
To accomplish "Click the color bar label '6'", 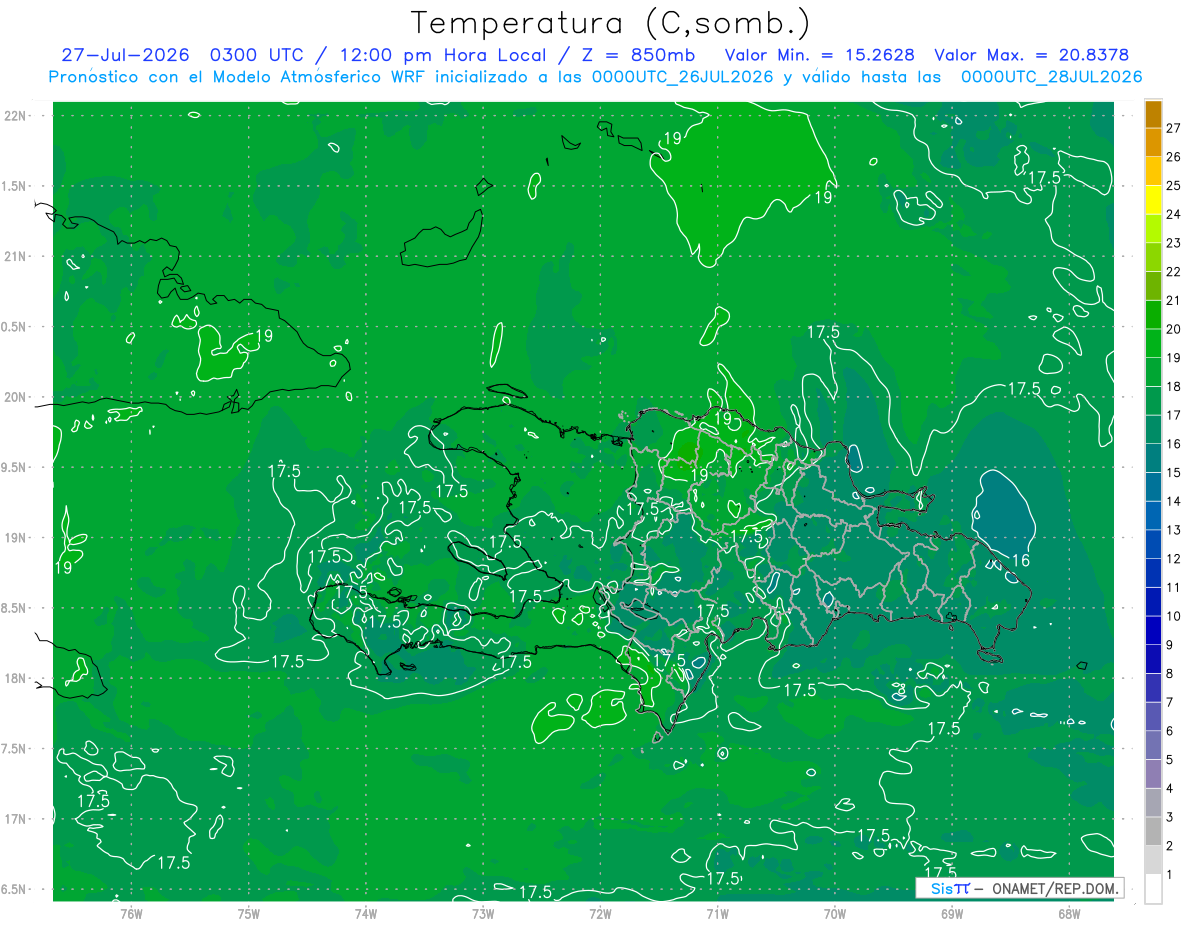I will [x=1170, y=731].
